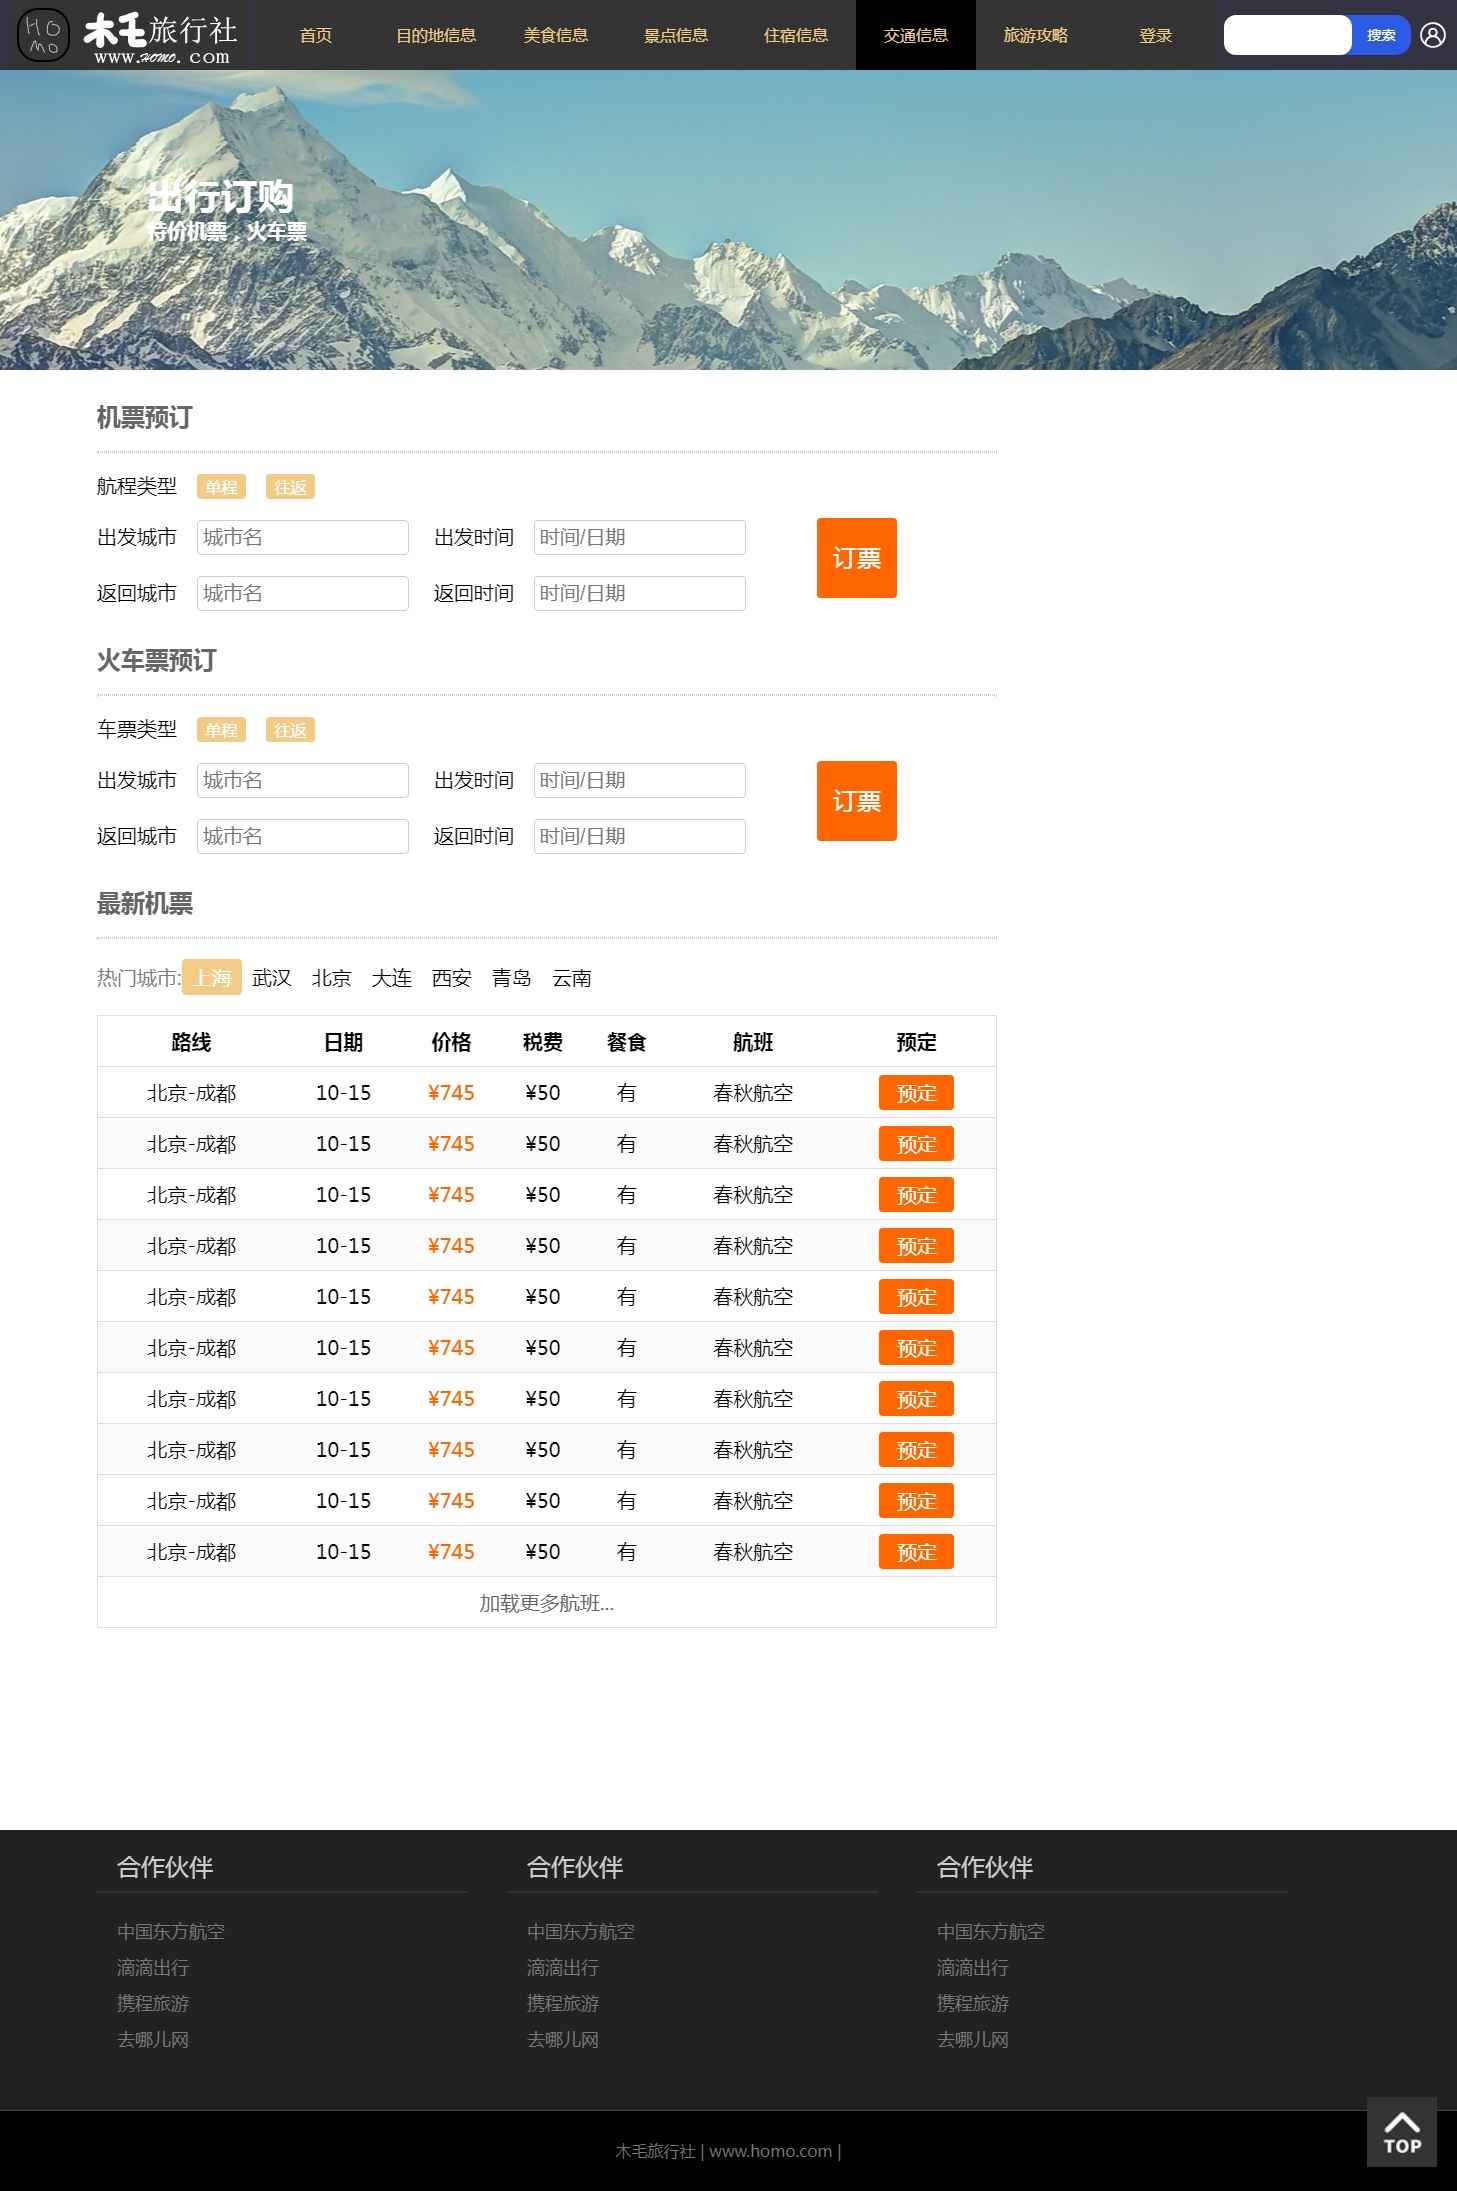Viewport: 1457px width, 2191px height.
Task: Go to 旅游攻略 in the navigation bar
Action: [1035, 36]
